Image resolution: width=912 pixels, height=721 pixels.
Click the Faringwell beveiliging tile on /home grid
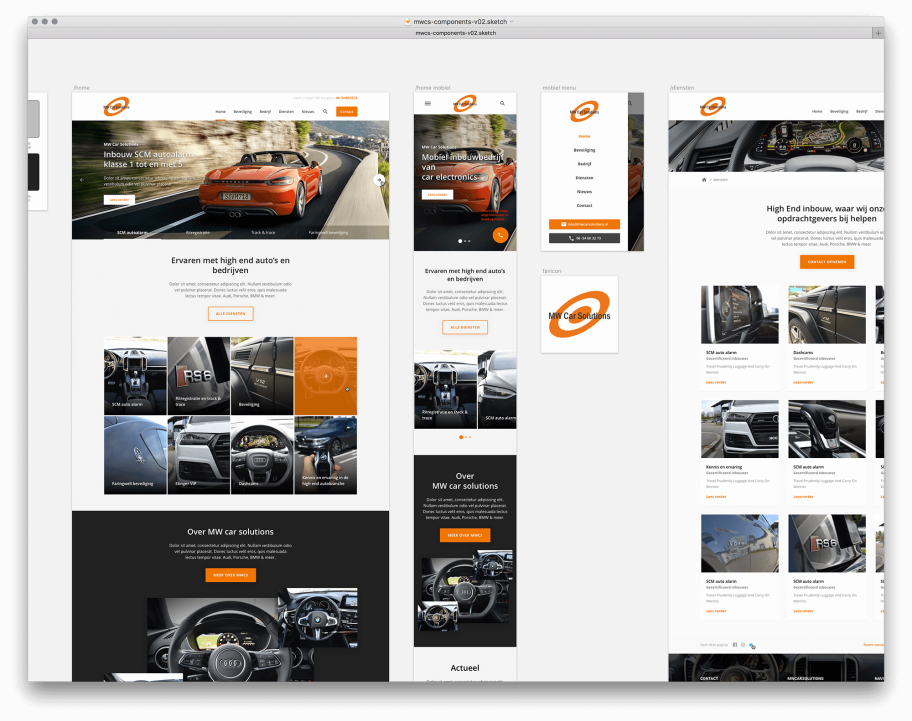coord(135,455)
